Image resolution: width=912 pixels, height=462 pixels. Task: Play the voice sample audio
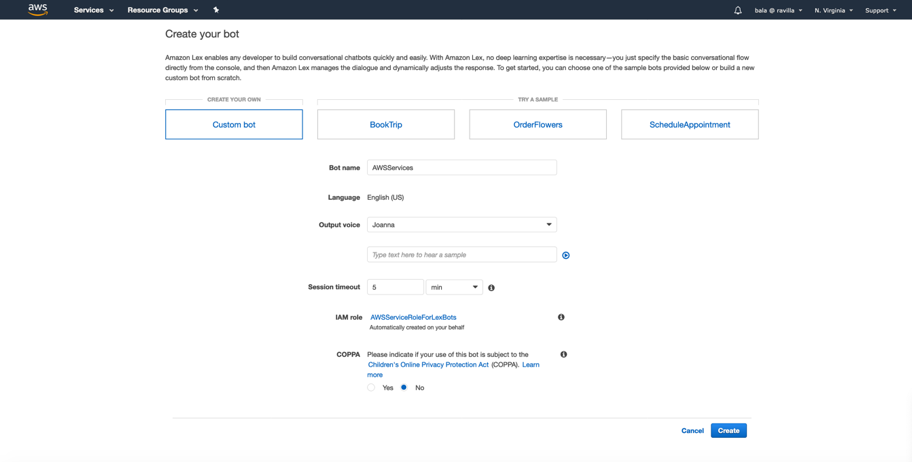(566, 255)
